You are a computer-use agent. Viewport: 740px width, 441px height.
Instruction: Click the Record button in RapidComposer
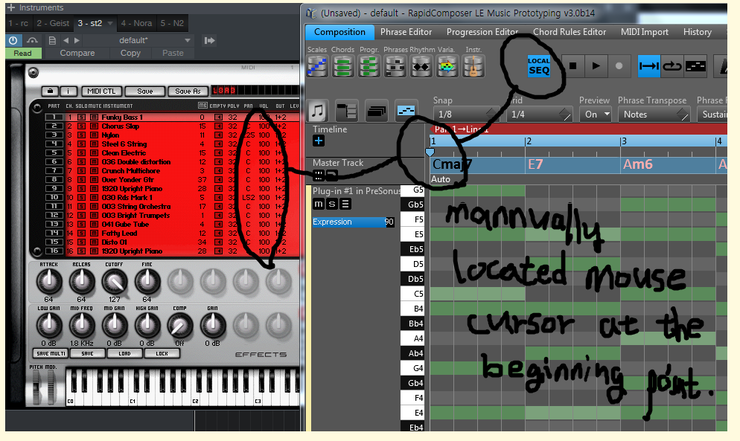619,66
